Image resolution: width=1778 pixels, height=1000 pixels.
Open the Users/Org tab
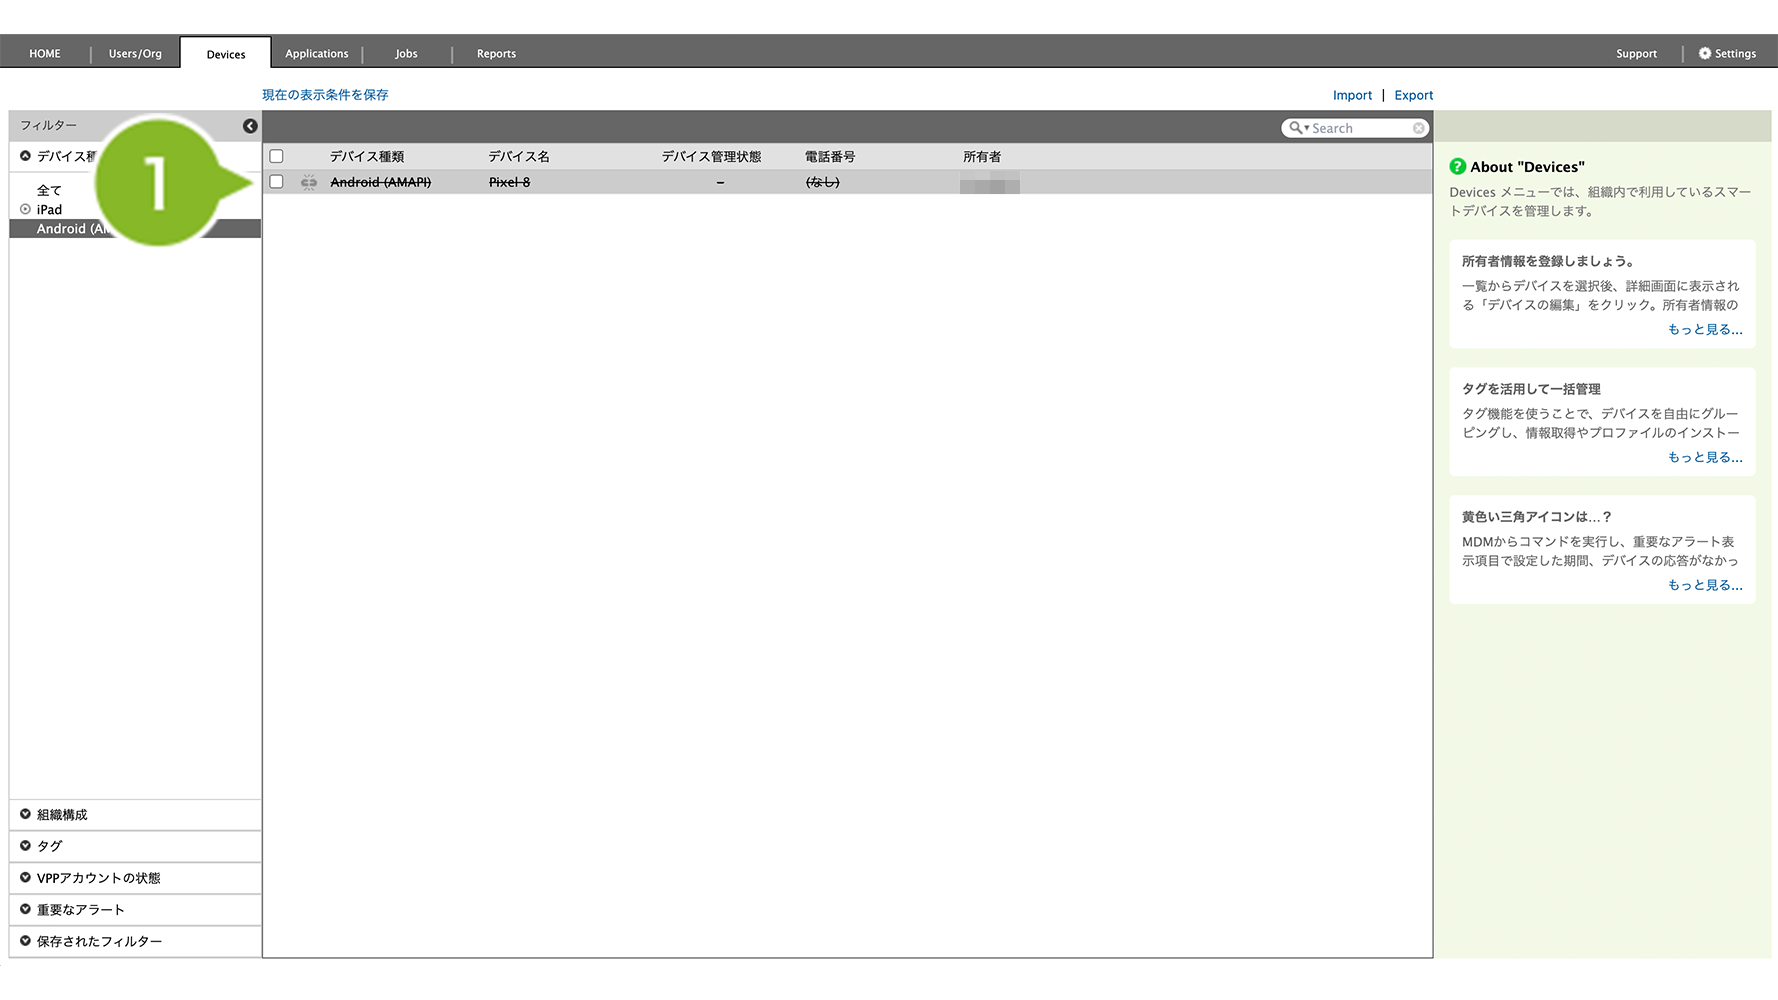[x=135, y=54]
